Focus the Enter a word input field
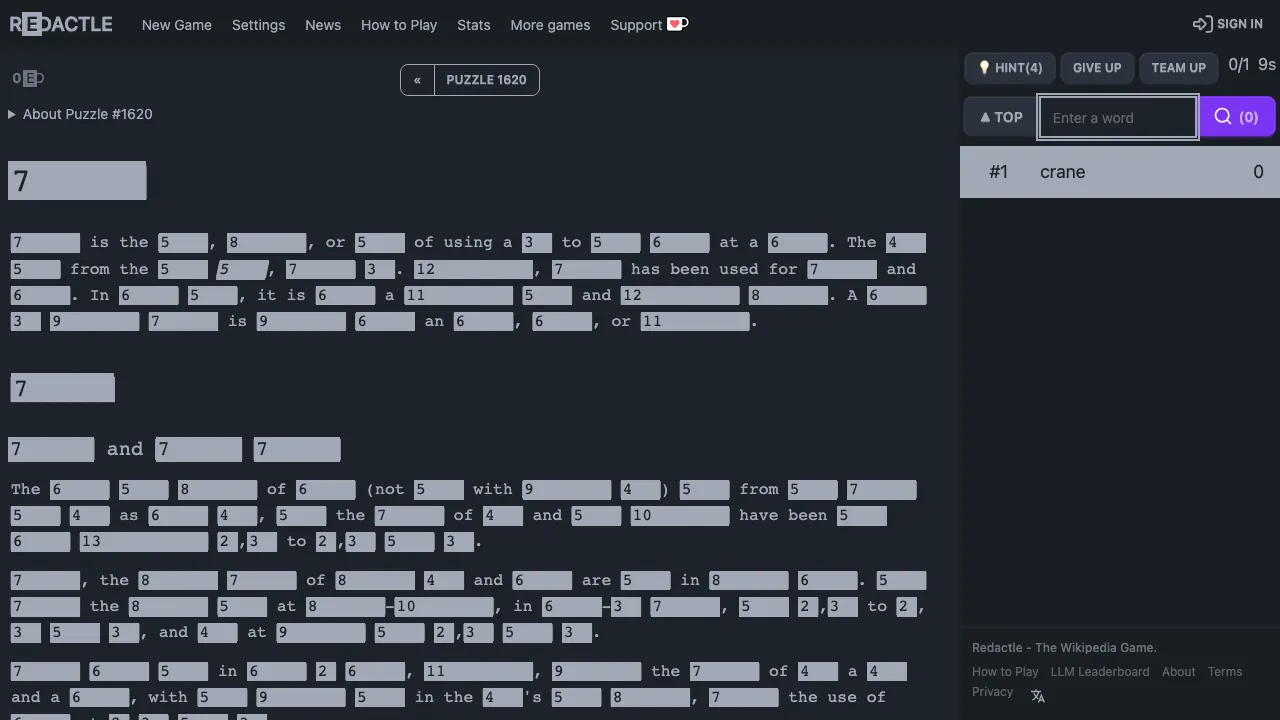1280x720 pixels. [1118, 117]
